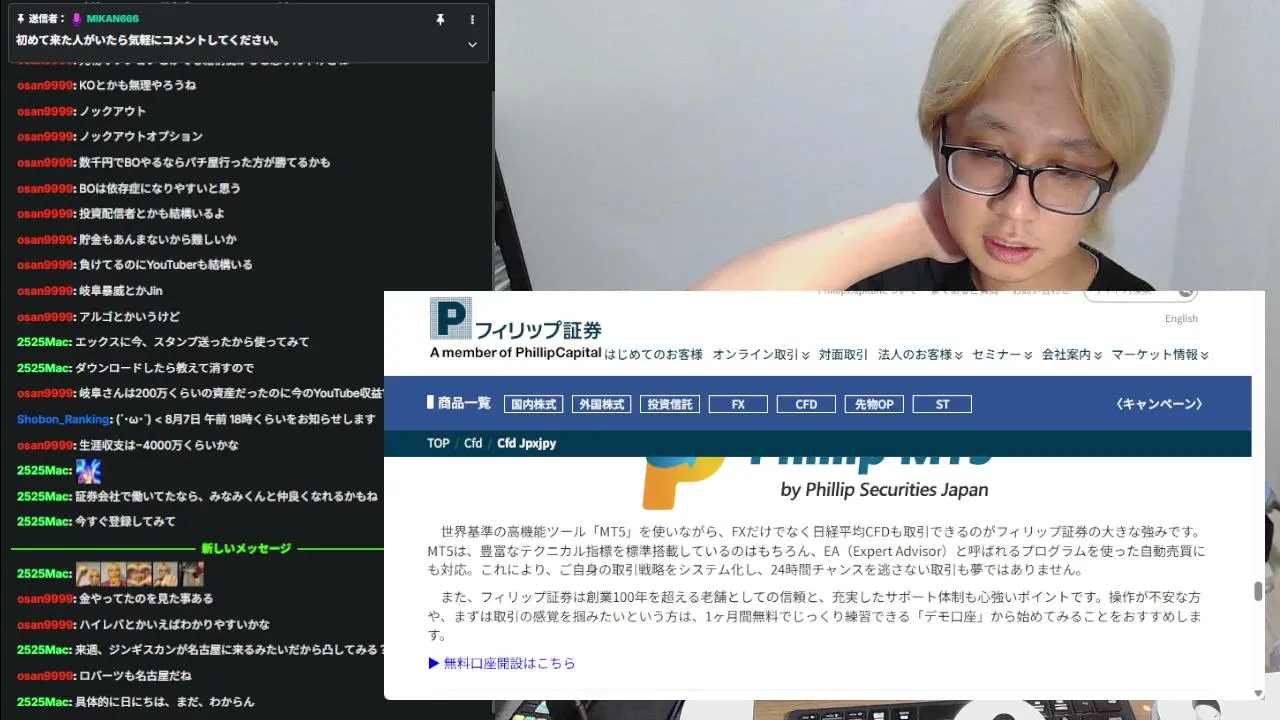Select the 投資信託 product button

point(670,404)
